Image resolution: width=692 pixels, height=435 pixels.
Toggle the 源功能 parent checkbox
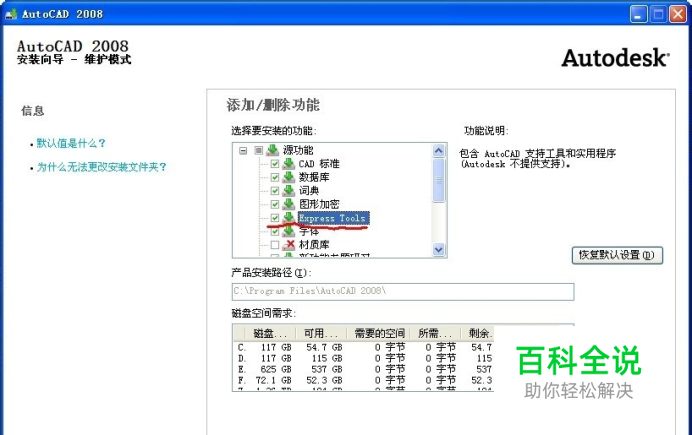point(259,150)
